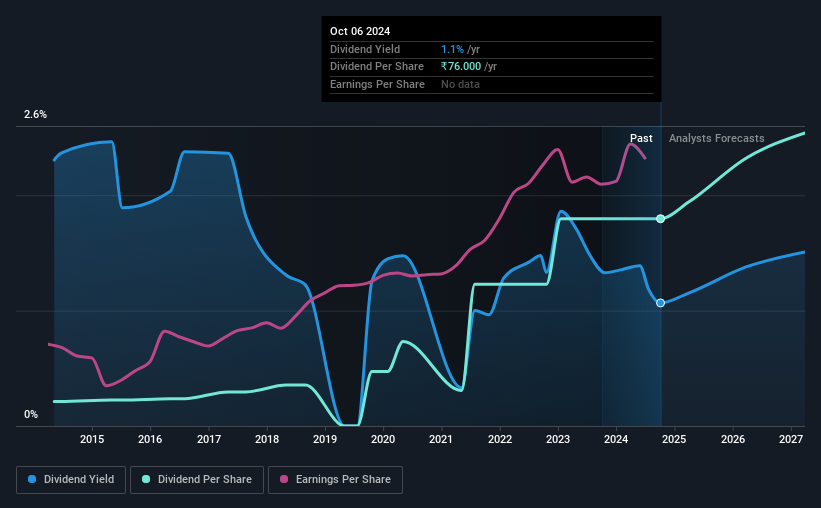Select the 2027 year axis label
Viewport: 821px width, 508px height.
tap(791, 439)
